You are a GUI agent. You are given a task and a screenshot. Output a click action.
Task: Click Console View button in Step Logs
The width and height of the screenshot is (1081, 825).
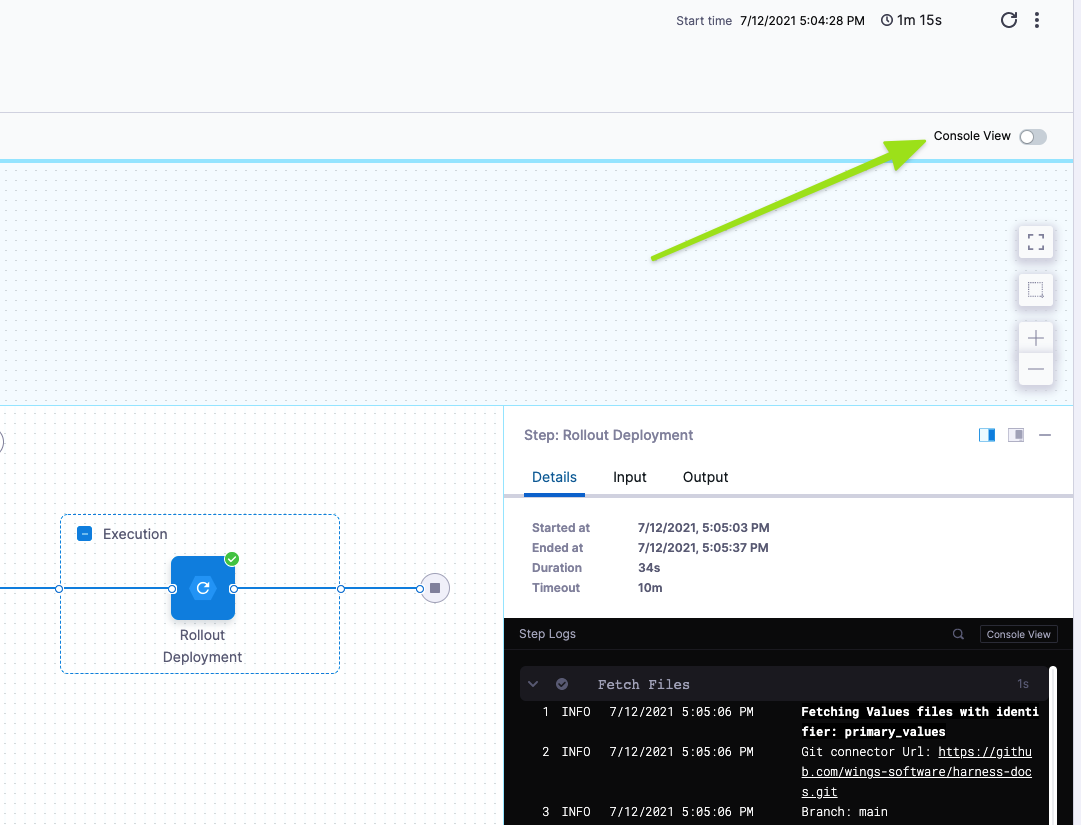pos(1018,634)
